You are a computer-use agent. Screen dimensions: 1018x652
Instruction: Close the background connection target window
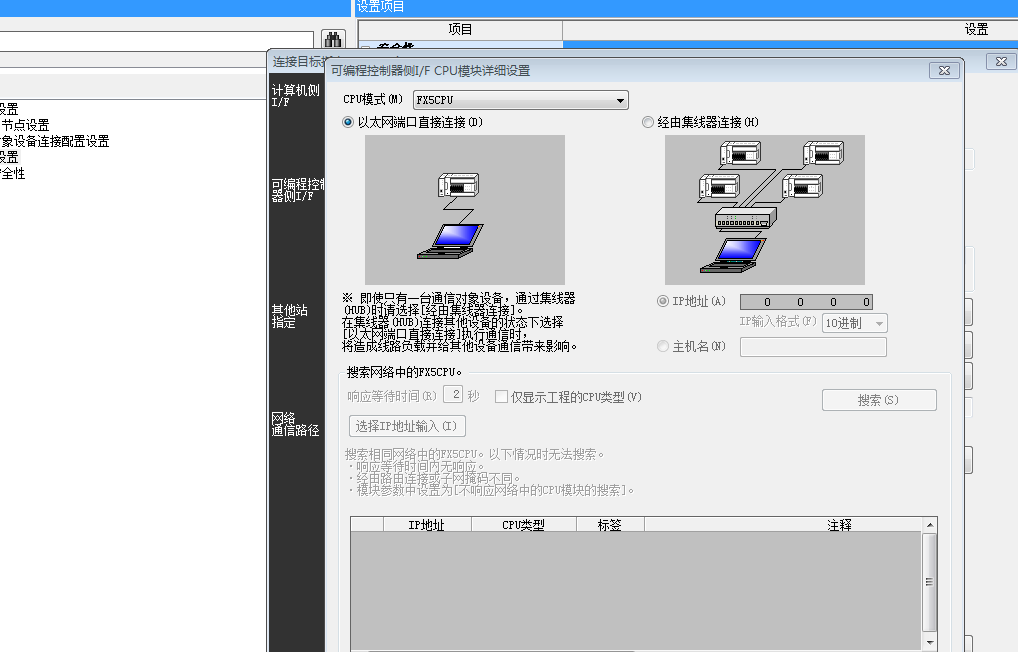point(999,62)
